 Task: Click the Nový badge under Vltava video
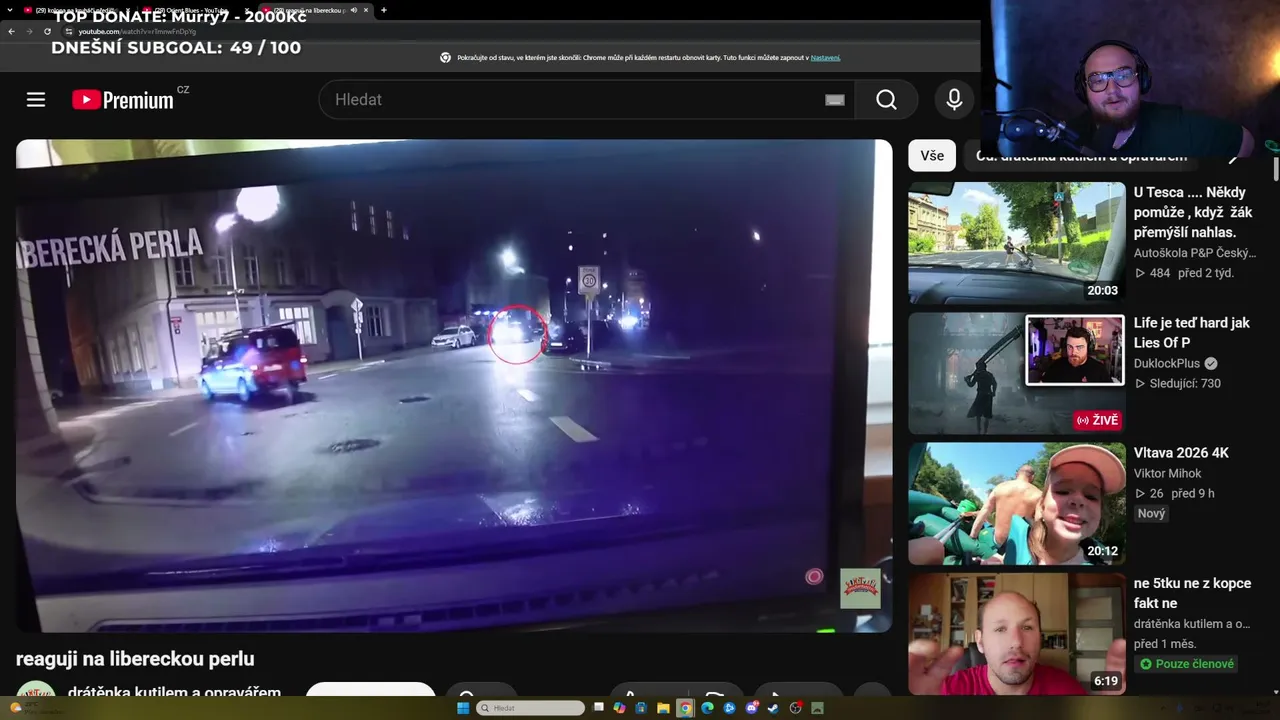coord(1152,513)
